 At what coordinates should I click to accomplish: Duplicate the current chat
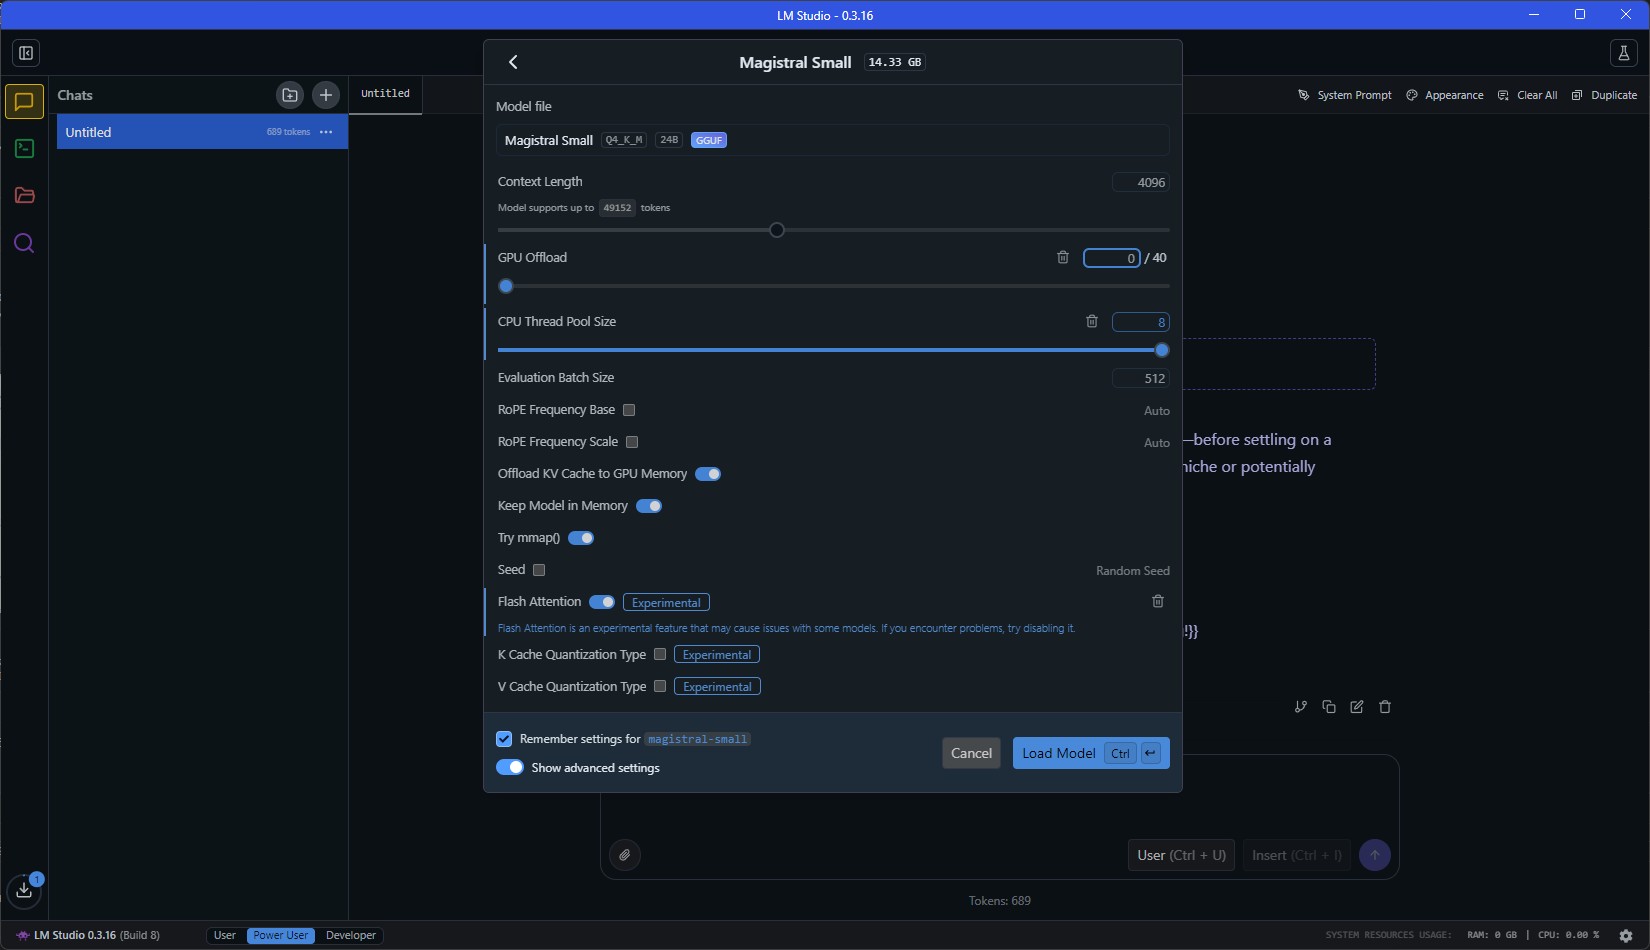point(1604,95)
